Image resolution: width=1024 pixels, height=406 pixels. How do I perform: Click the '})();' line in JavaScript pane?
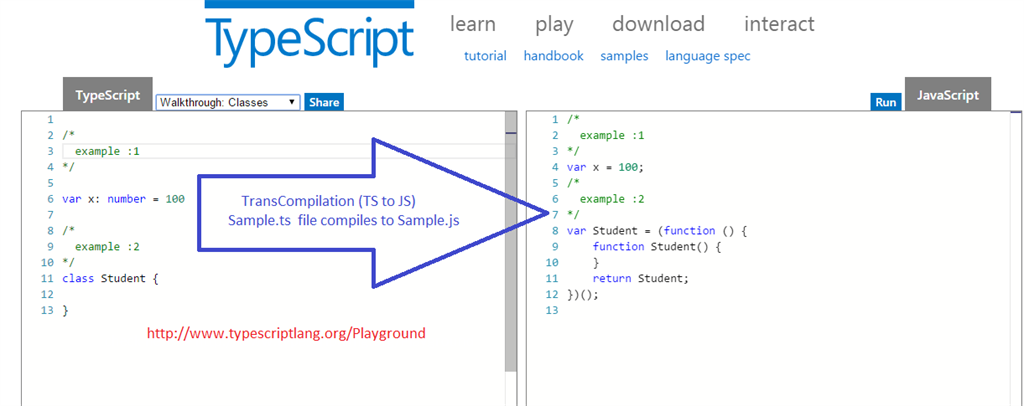coord(583,294)
